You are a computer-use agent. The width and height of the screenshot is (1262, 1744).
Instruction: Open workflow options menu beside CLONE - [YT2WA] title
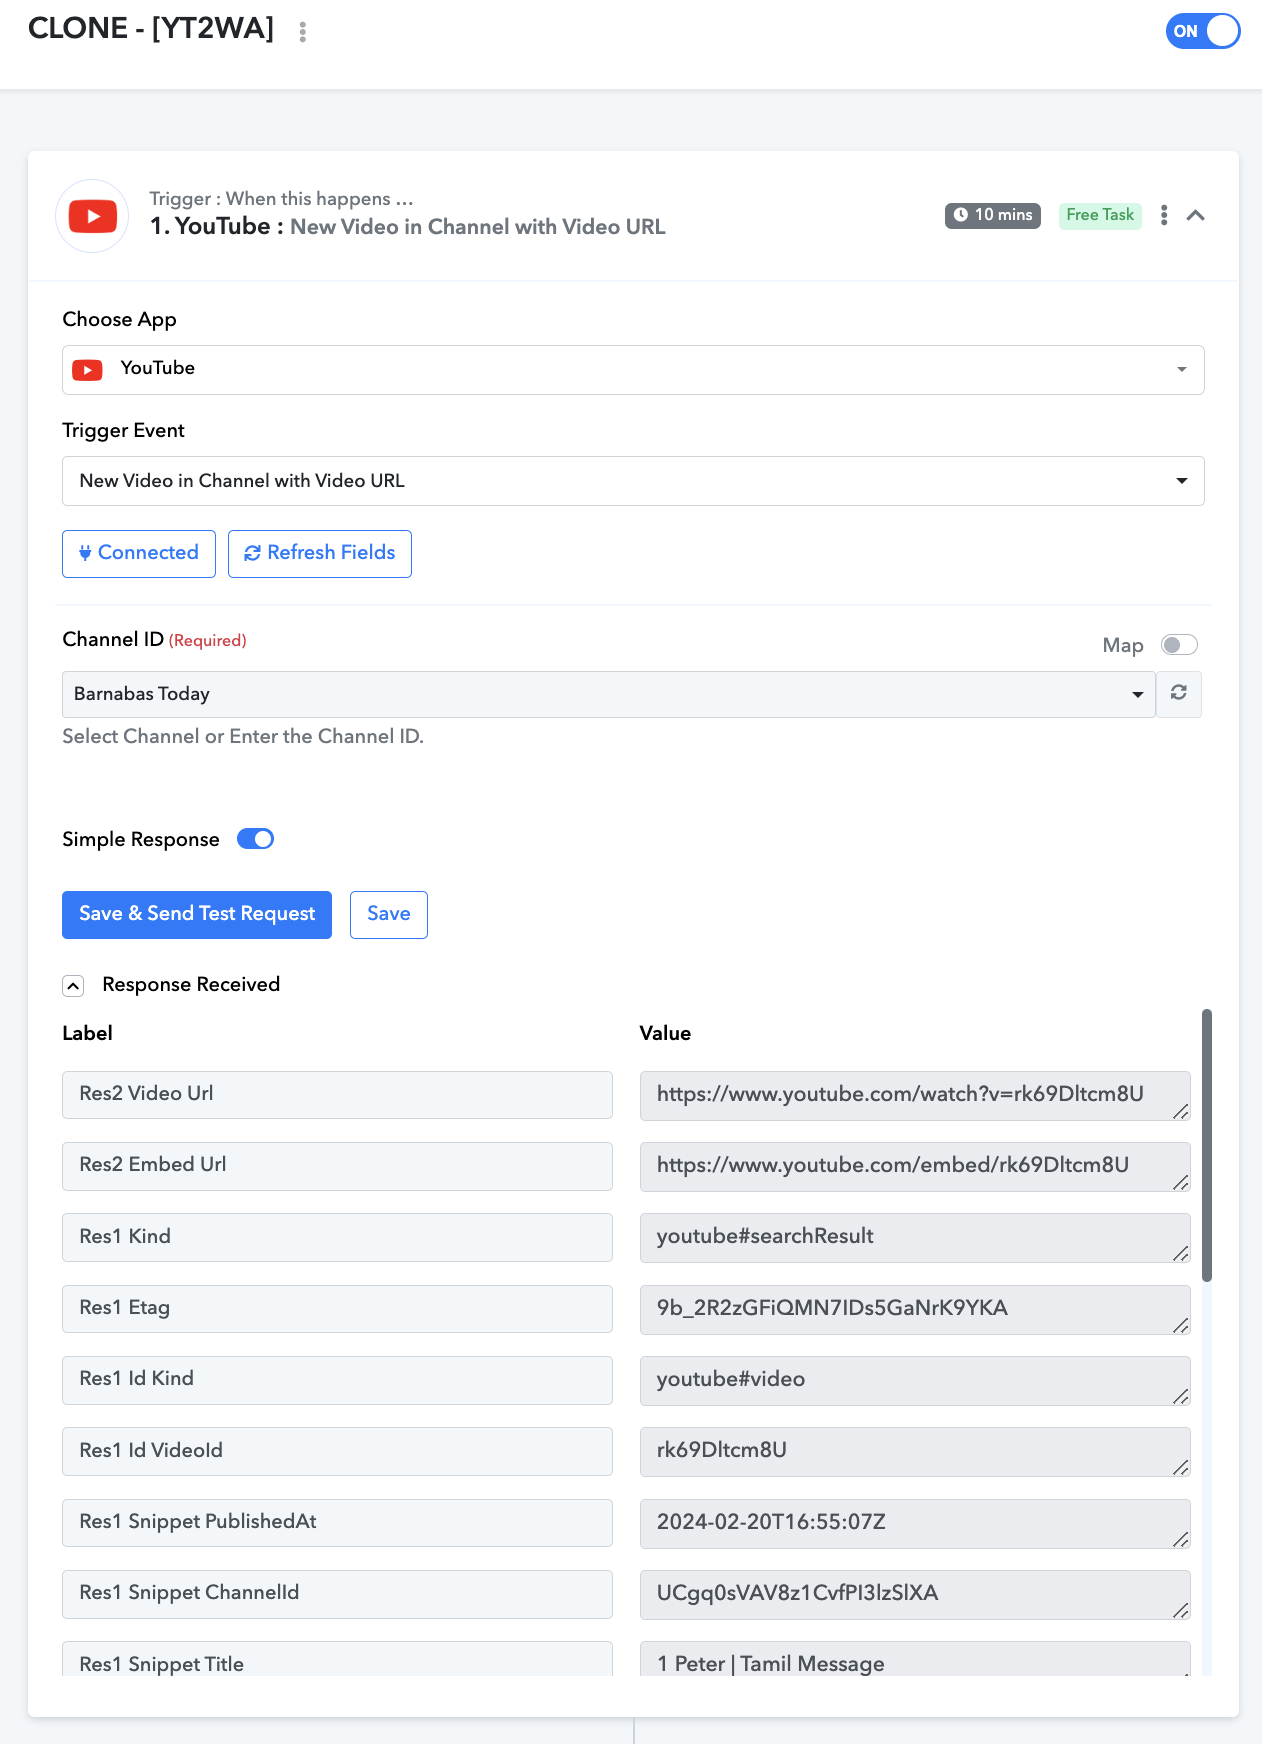point(302,32)
